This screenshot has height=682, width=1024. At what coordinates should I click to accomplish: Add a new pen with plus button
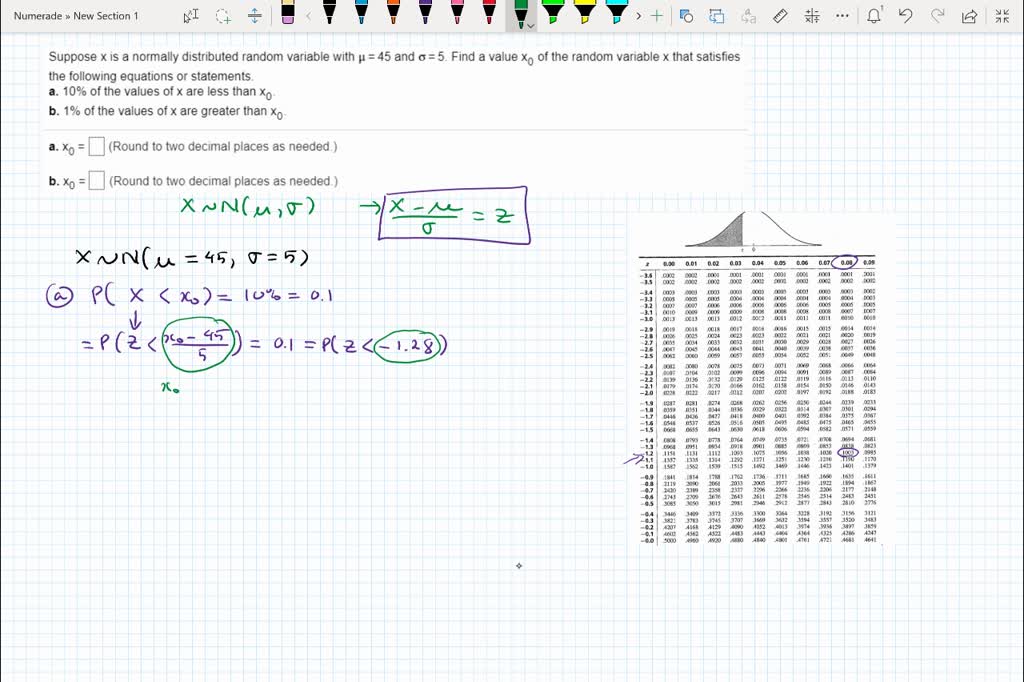pyautogui.click(x=656, y=16)
